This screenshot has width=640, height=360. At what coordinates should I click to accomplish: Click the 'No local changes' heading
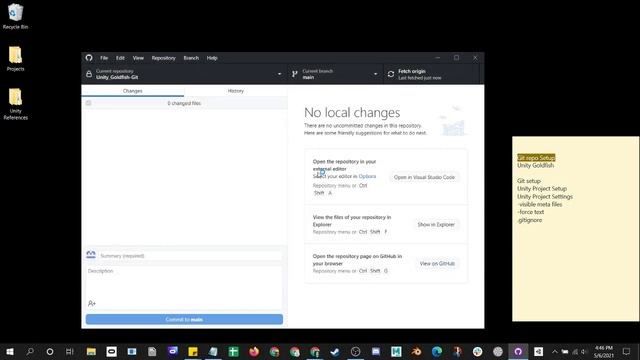click(x=352, y=112)
